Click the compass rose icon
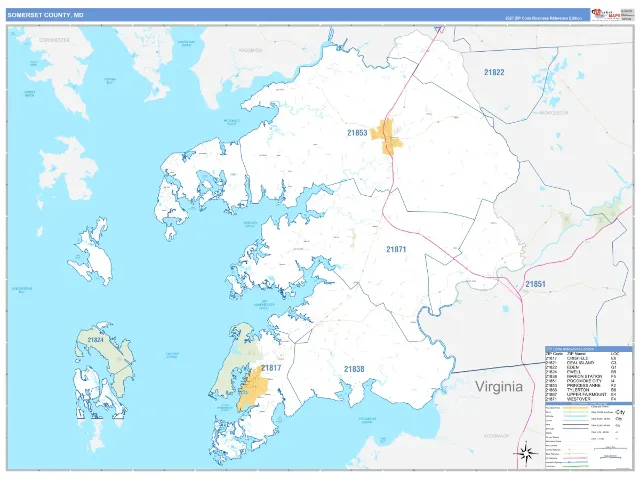The height and width of the screenshot is (480, 640). point(526,453)
